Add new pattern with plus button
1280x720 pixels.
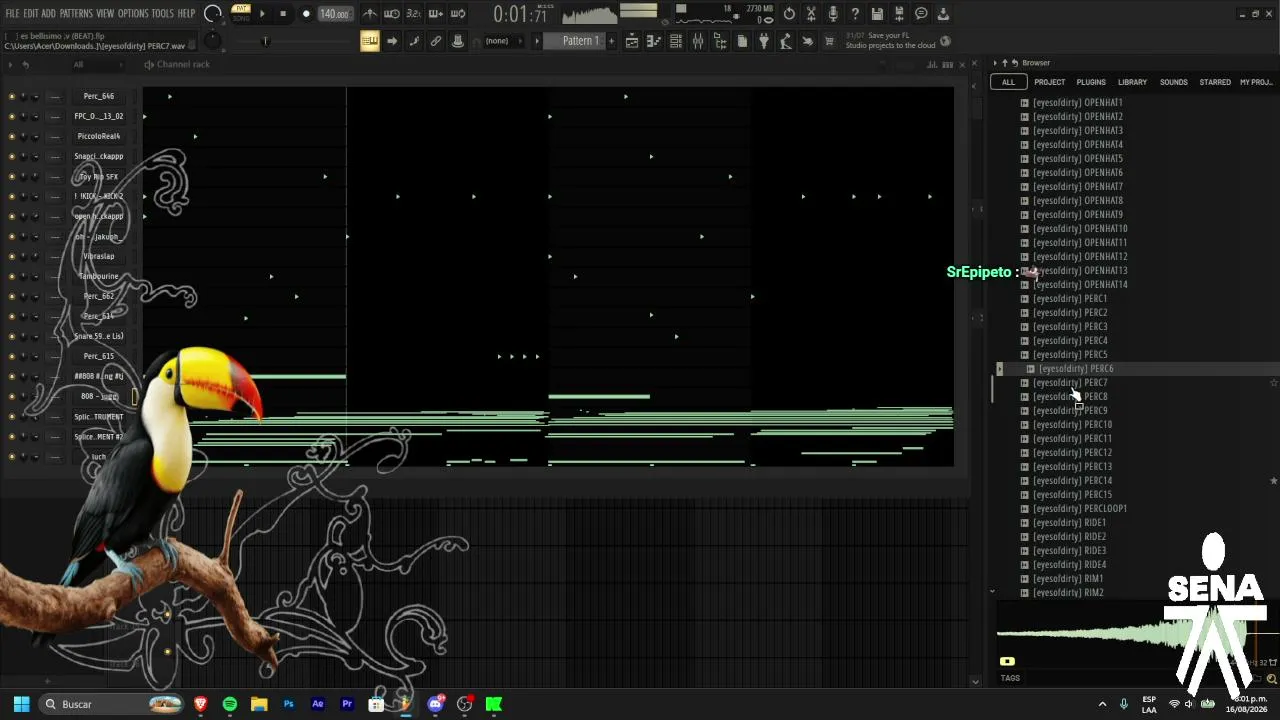(x=611, y=41)
